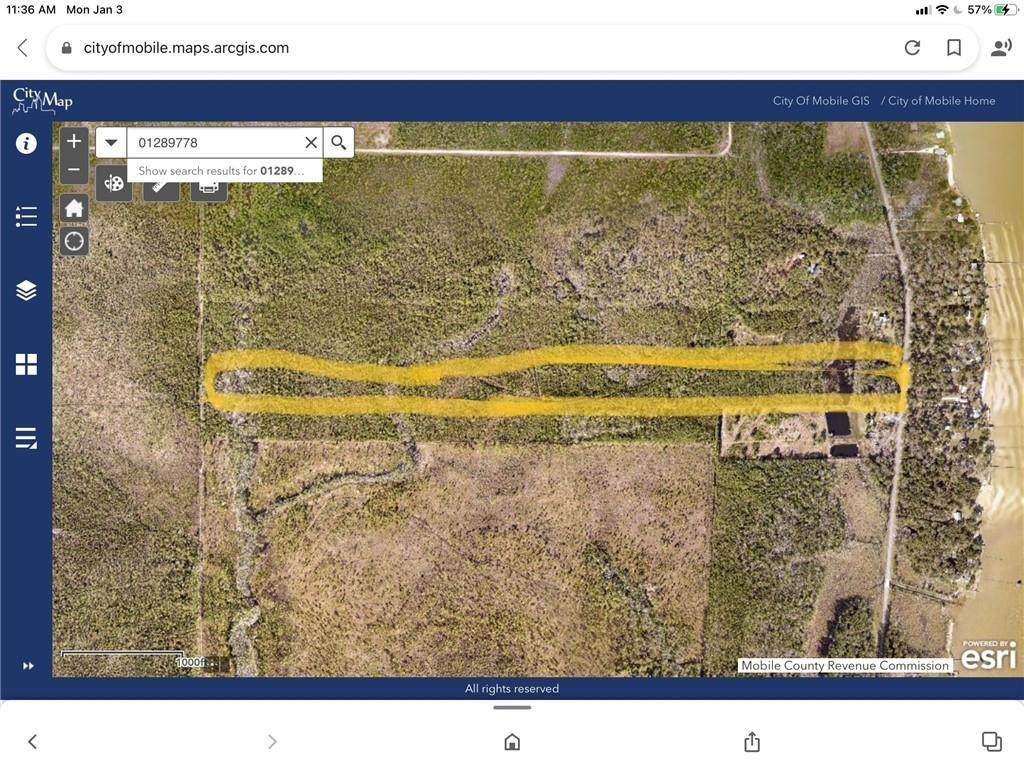
Task: Open the Layer List stacked-layers icon
Action: point(26,290)
